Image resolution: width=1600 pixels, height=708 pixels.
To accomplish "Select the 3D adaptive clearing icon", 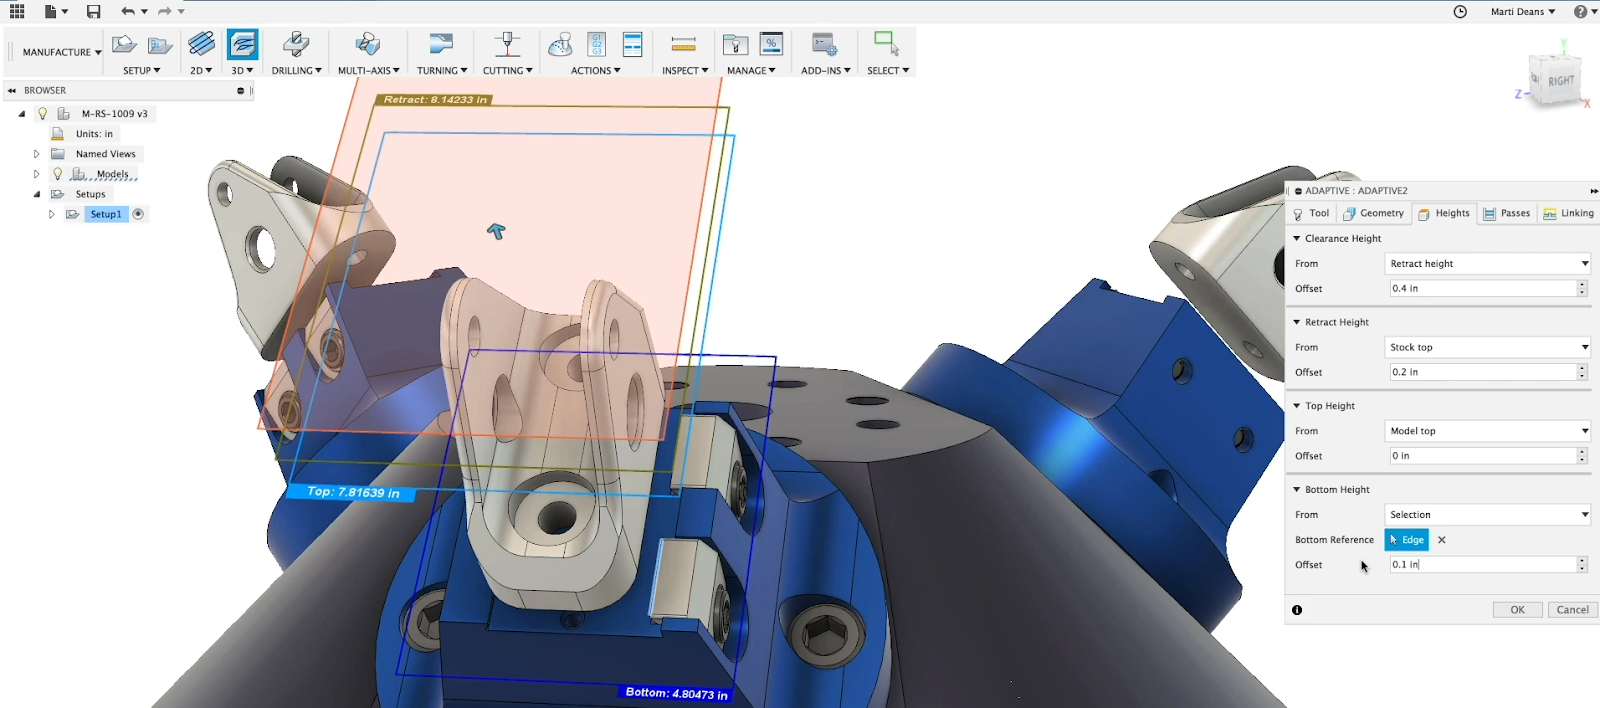I will click(242, 44).
